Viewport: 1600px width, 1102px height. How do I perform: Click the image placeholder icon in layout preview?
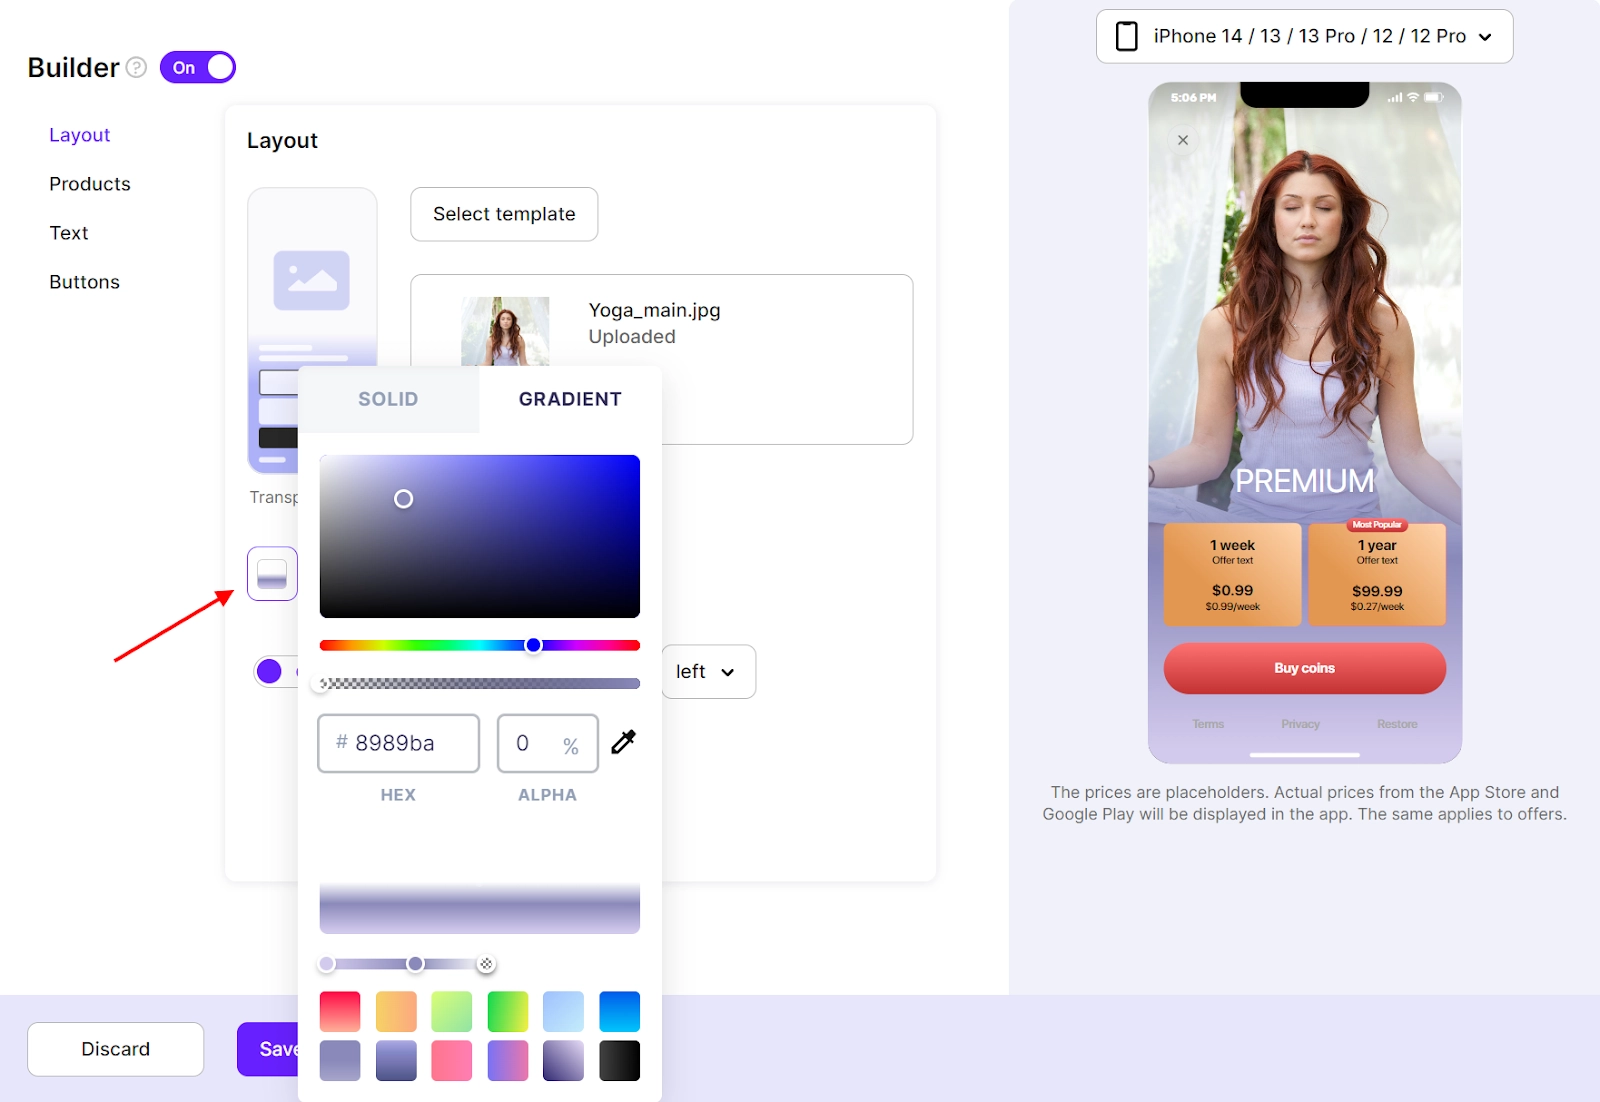(312, 280)
